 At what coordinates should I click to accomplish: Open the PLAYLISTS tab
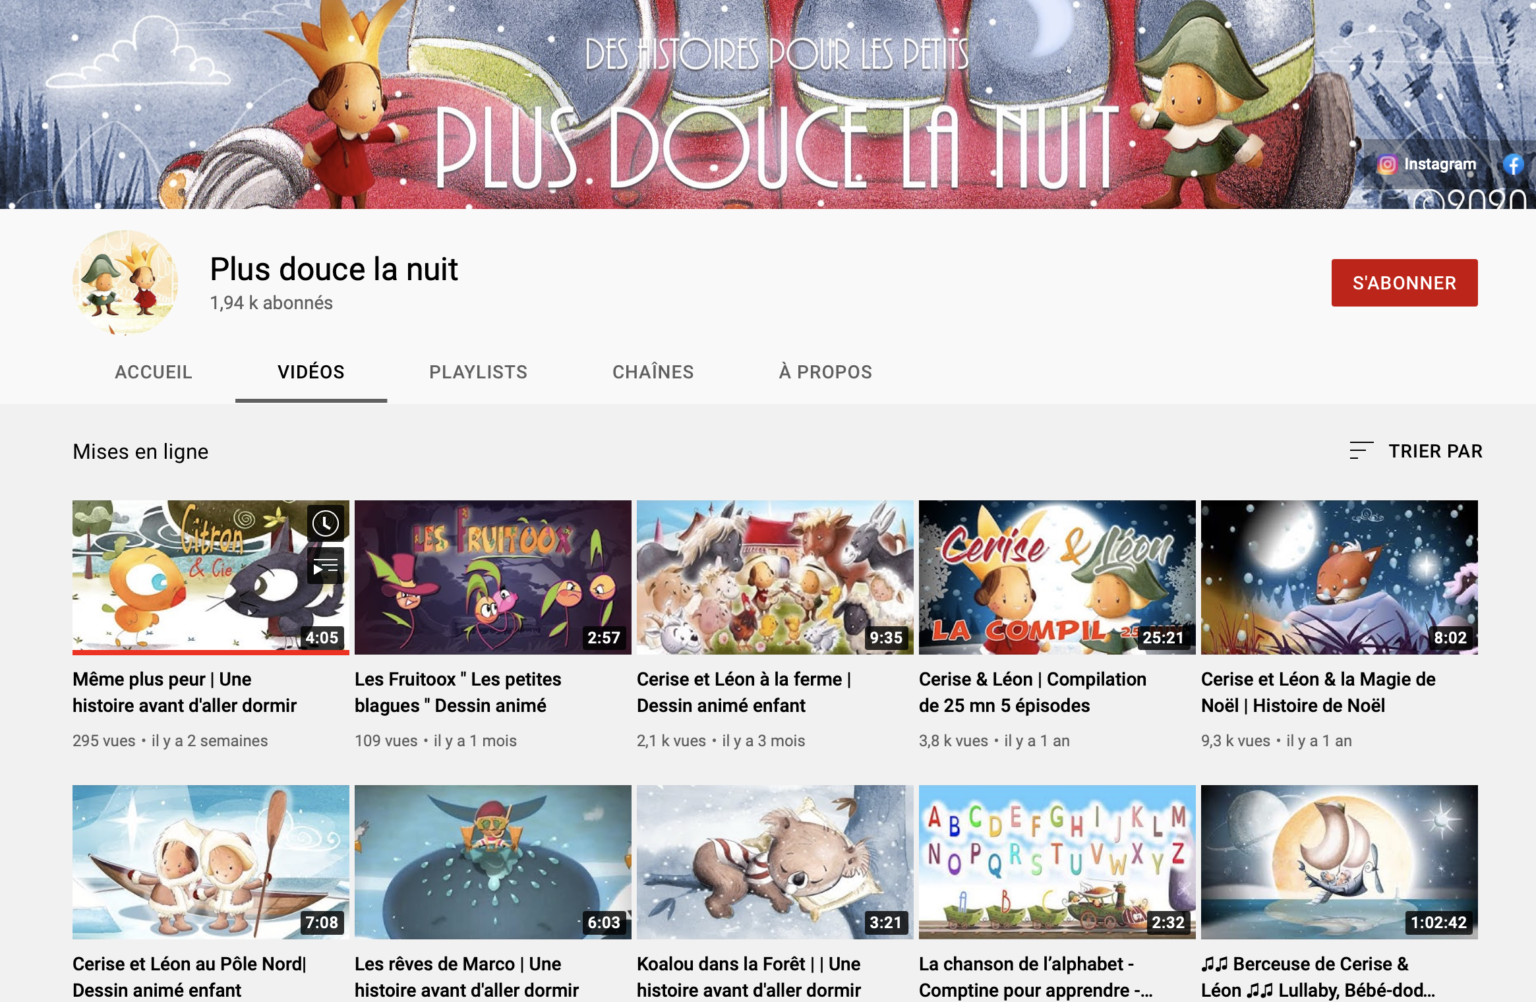point(478,372)
